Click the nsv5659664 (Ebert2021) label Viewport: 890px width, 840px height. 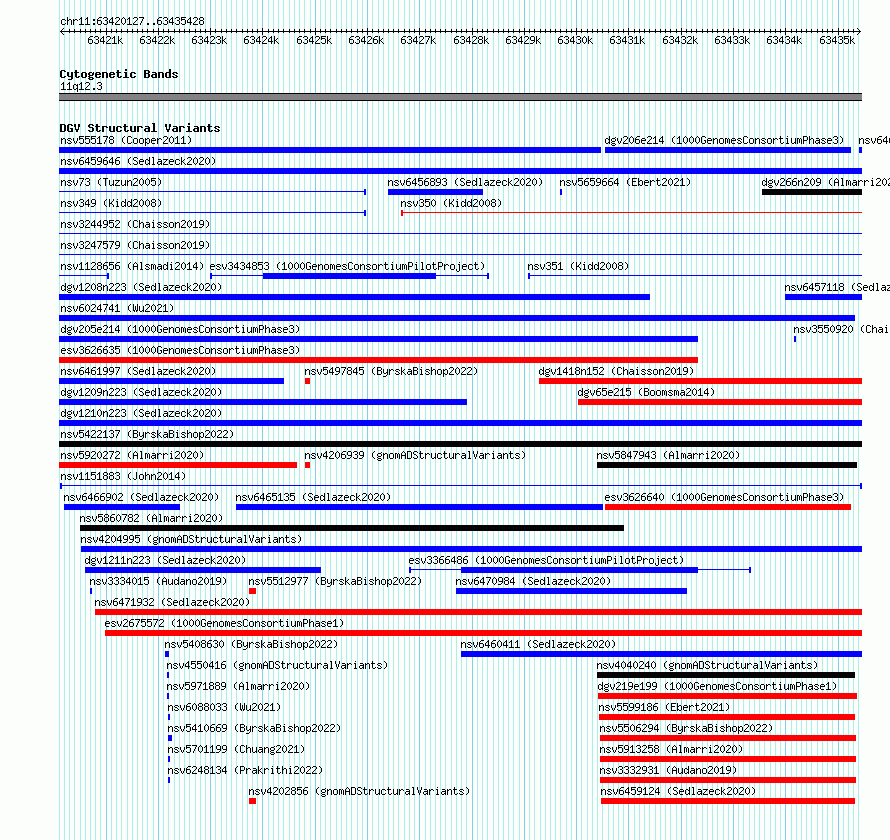[625, 182]
